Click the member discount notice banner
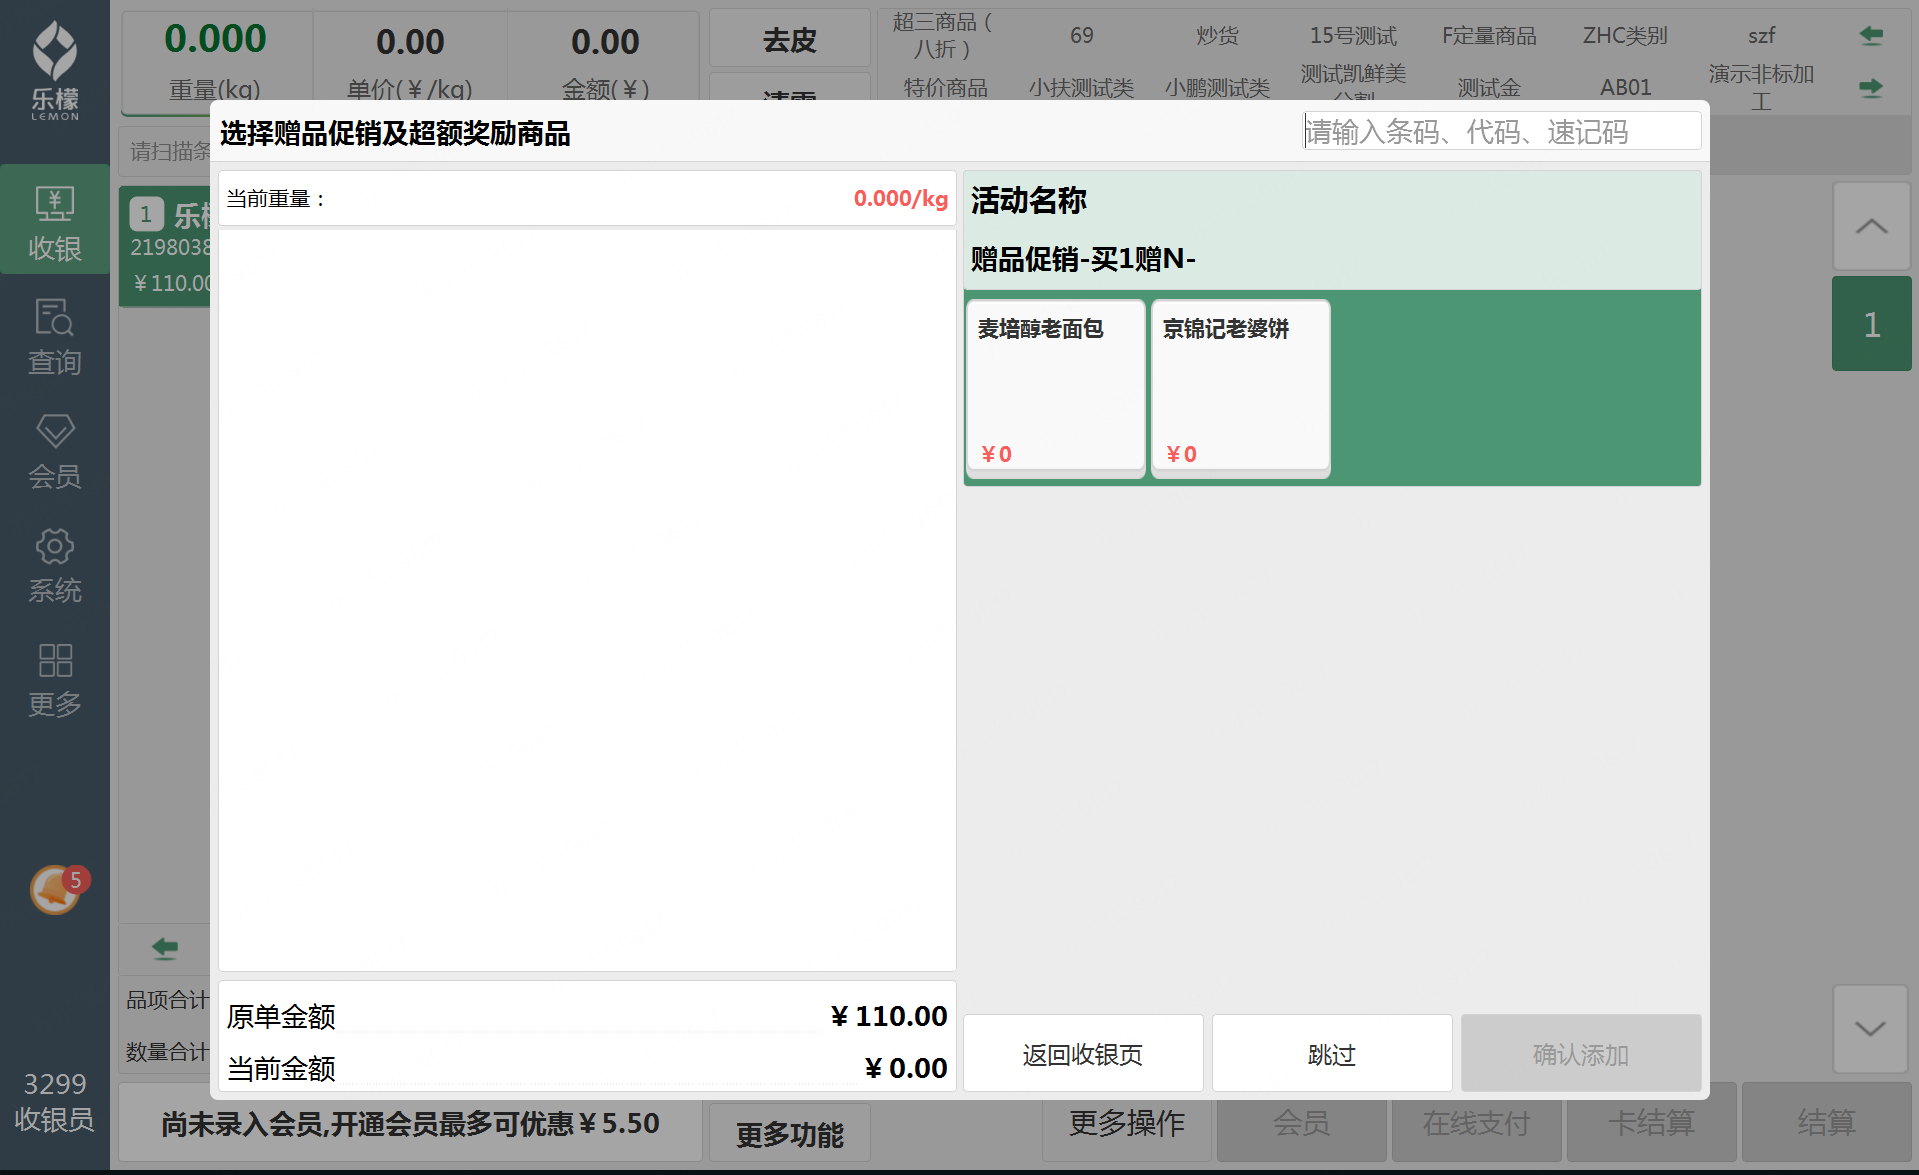The image size is (1919, 1175). point(410,1123)
